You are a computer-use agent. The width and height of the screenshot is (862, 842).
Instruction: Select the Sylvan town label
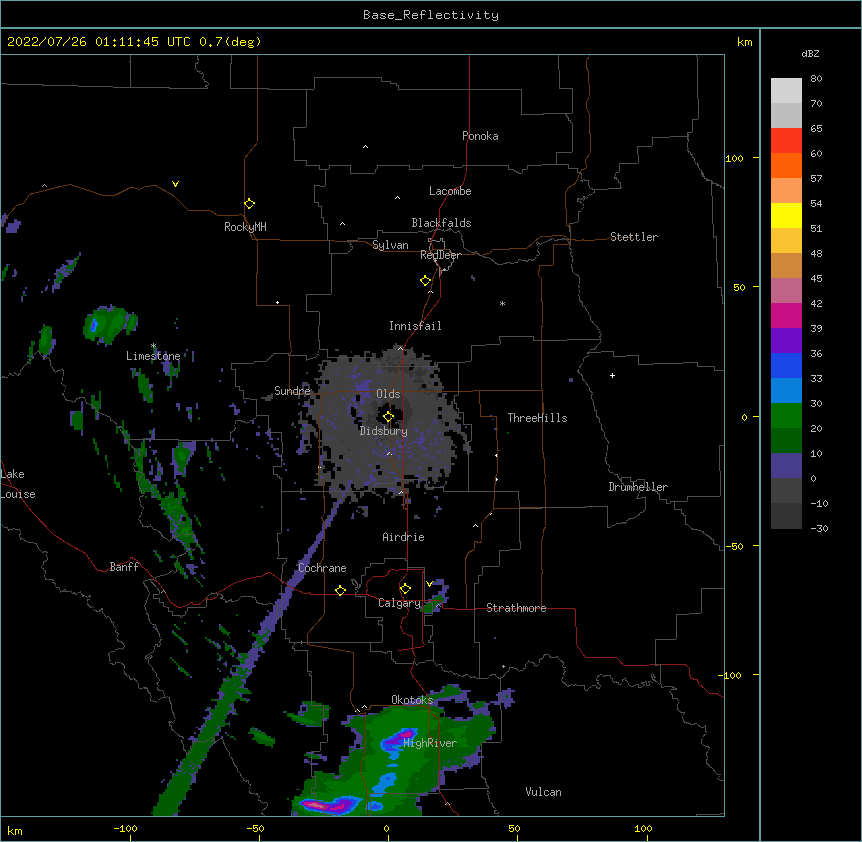390,245
